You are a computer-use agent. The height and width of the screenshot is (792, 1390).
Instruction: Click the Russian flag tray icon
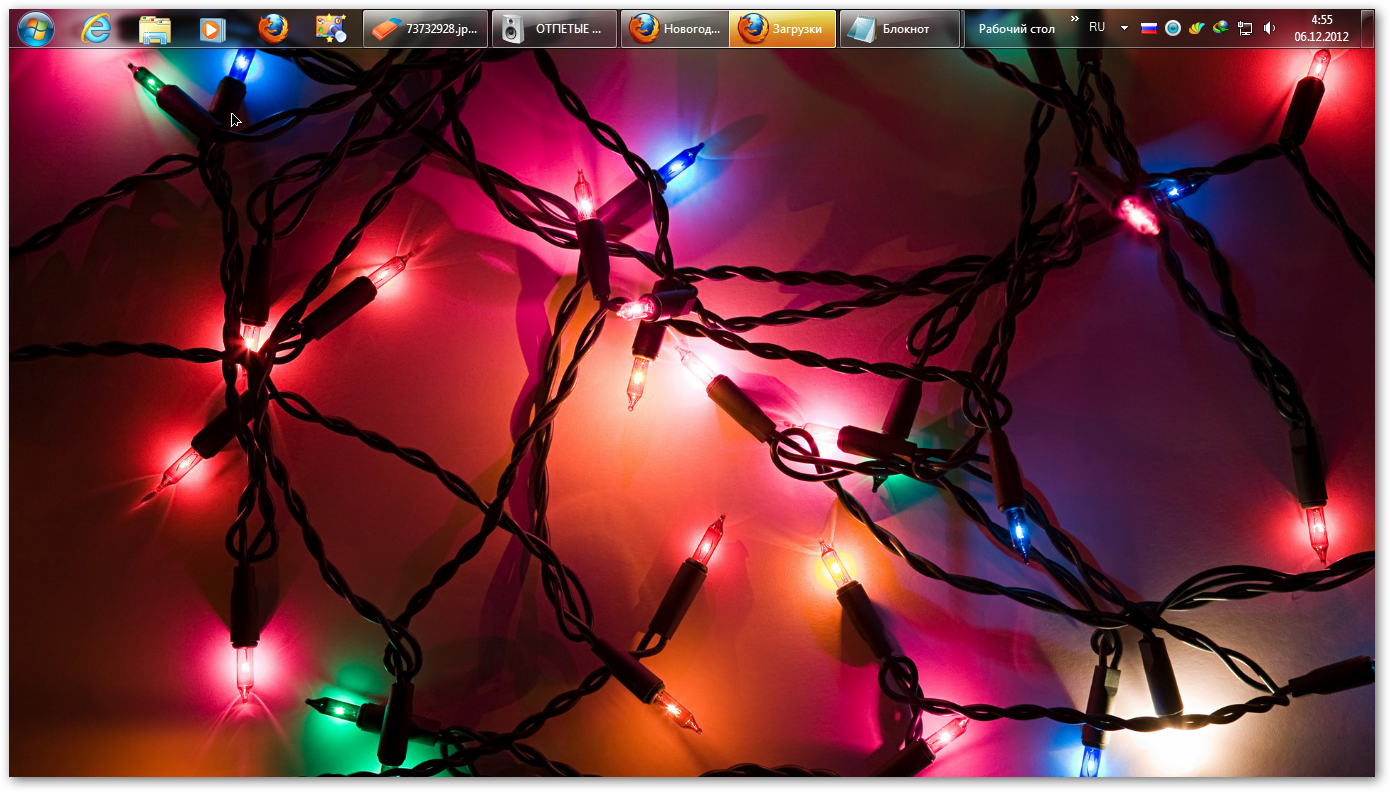1149,28
